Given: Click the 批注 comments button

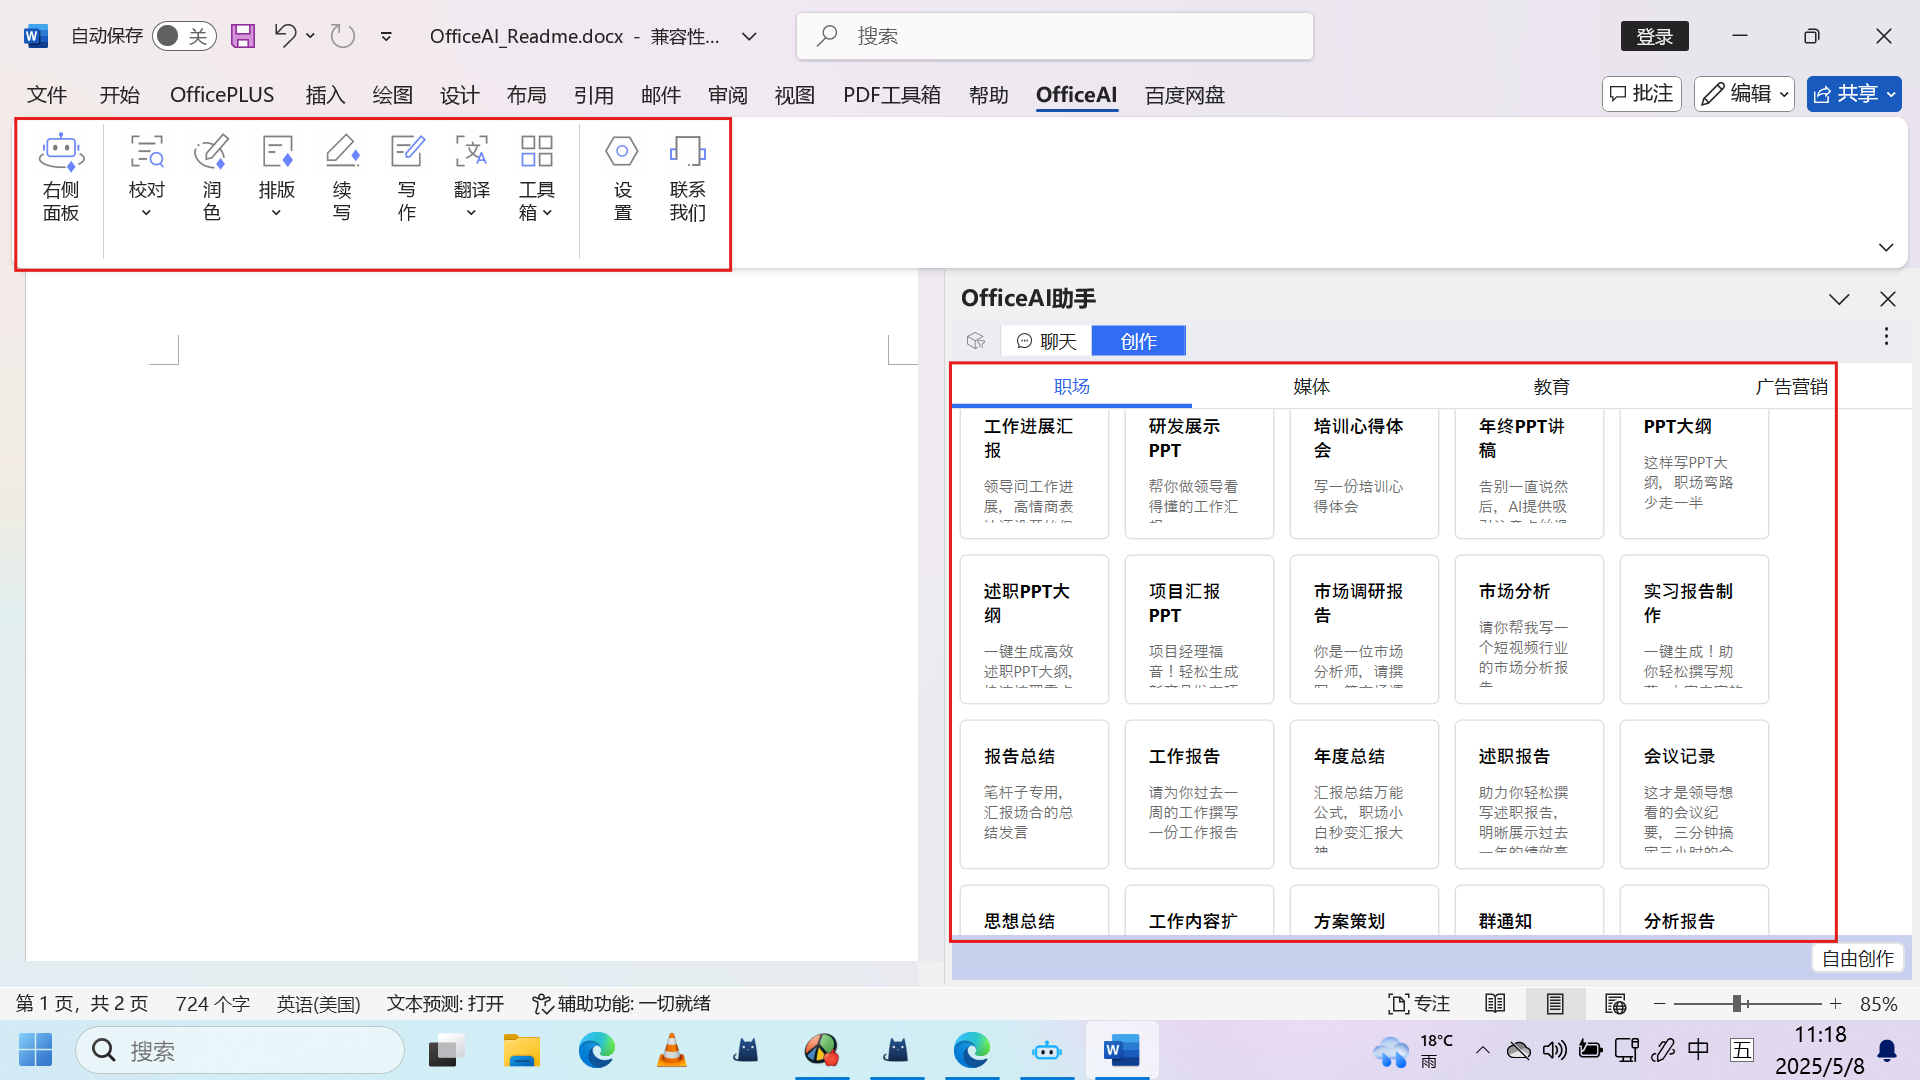Looking at the screenshot, I should point(1641,94).
